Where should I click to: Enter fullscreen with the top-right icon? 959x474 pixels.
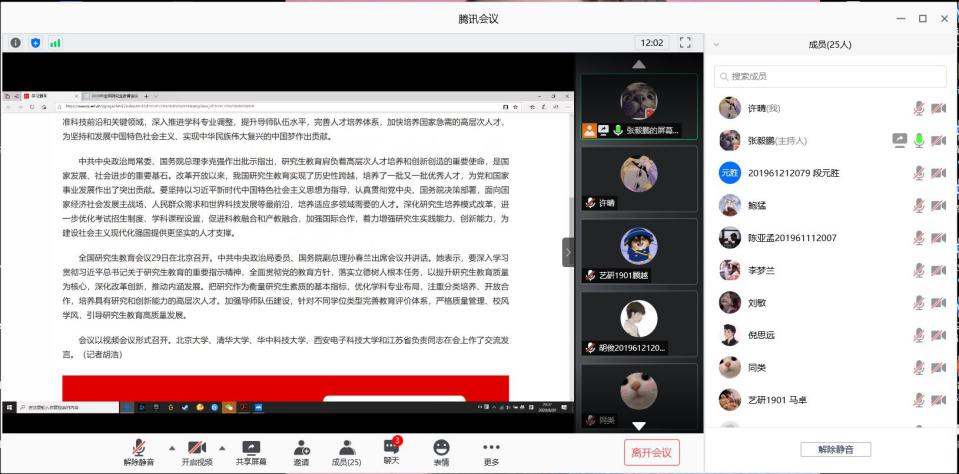pyautogui.click(x=685, y=43)
